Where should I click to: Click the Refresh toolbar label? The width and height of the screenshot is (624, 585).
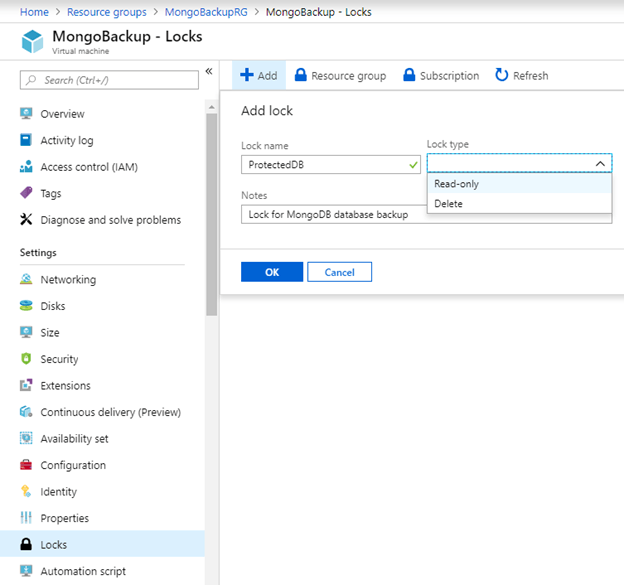530,76
